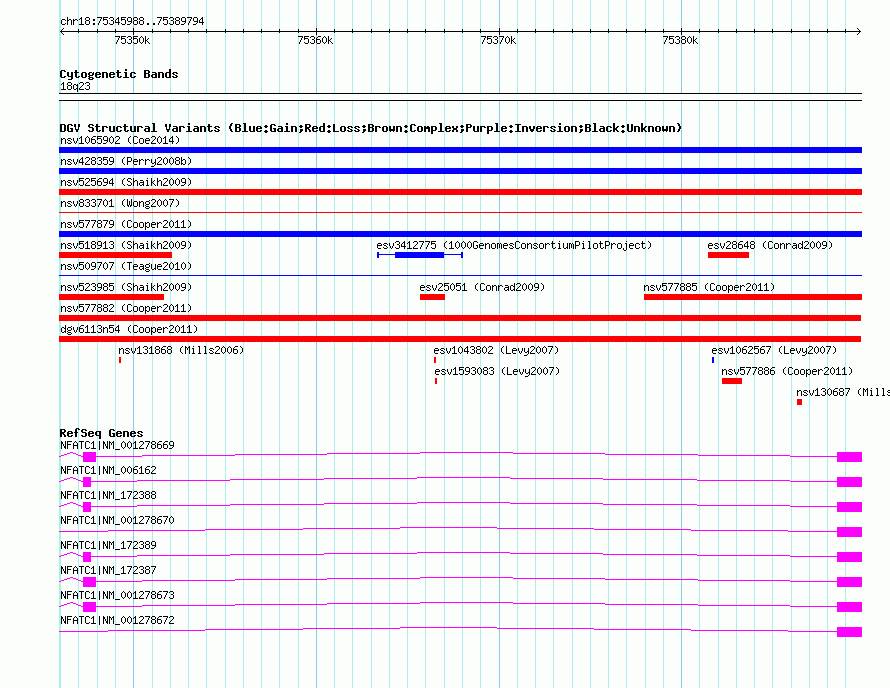This screenshot has height=688, width=890.
Task: Select right-end exon of NM_006162 transcript
Action: point(850,482)
